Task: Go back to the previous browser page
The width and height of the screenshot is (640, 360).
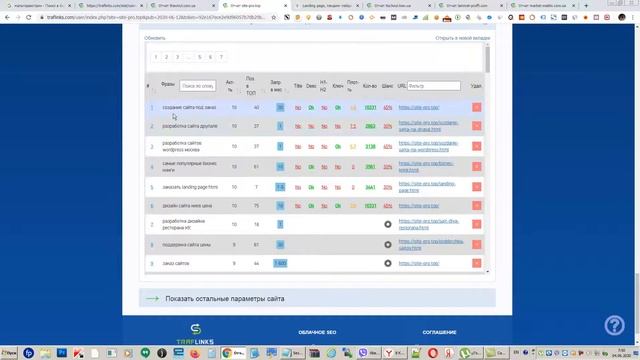Action: 7,18
